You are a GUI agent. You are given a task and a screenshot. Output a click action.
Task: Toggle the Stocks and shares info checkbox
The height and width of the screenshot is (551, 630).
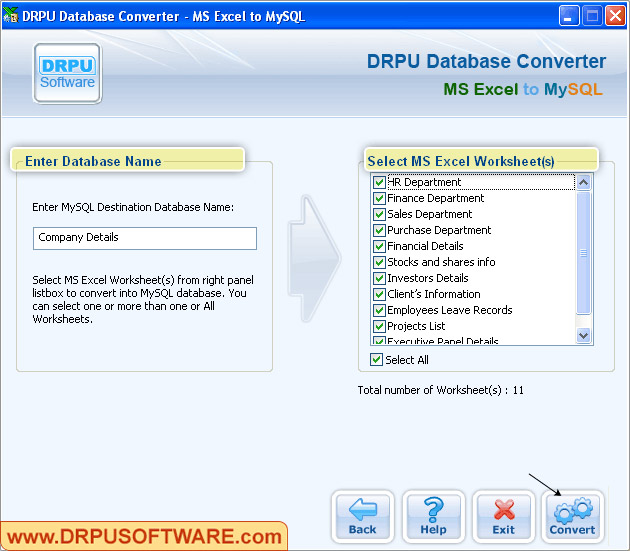tap(379, 262)
